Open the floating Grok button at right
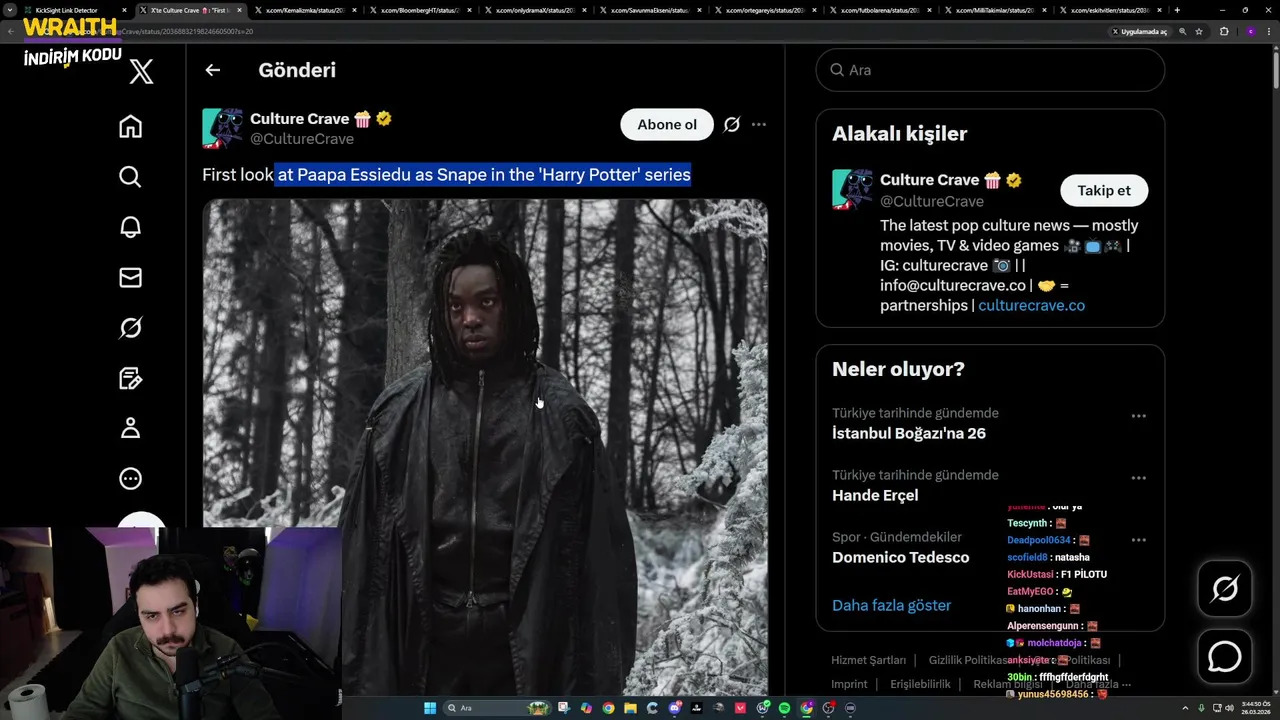1280x720 pixels. point(1225,589)
